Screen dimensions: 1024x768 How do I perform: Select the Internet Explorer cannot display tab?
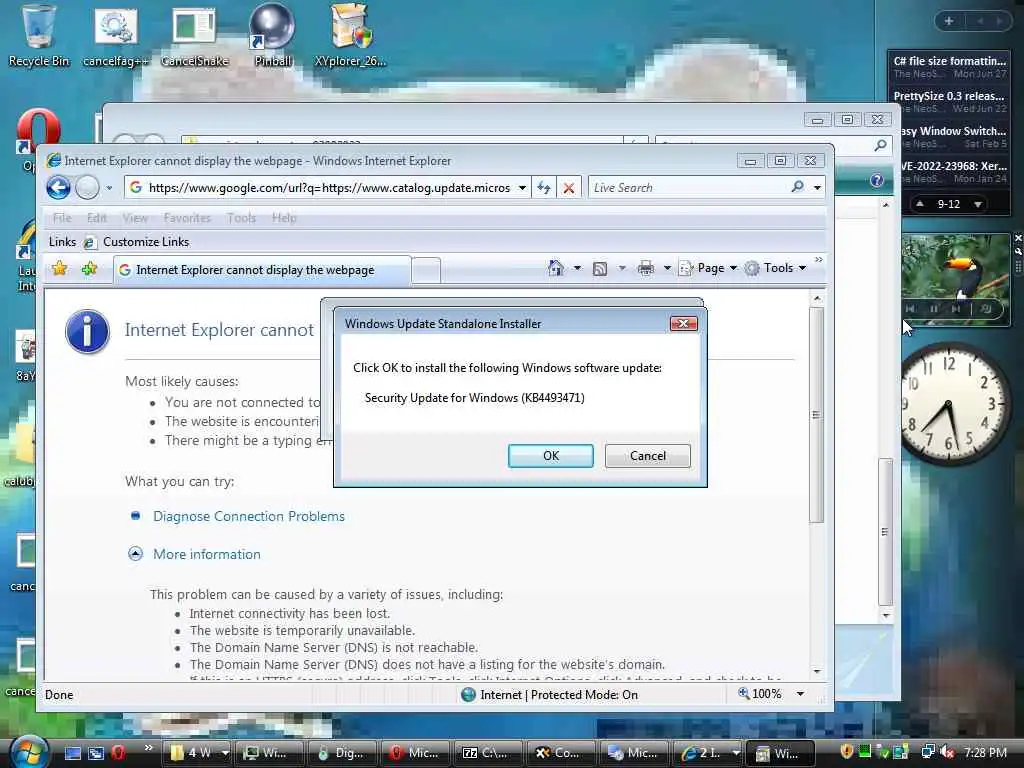tap(263, 270)
